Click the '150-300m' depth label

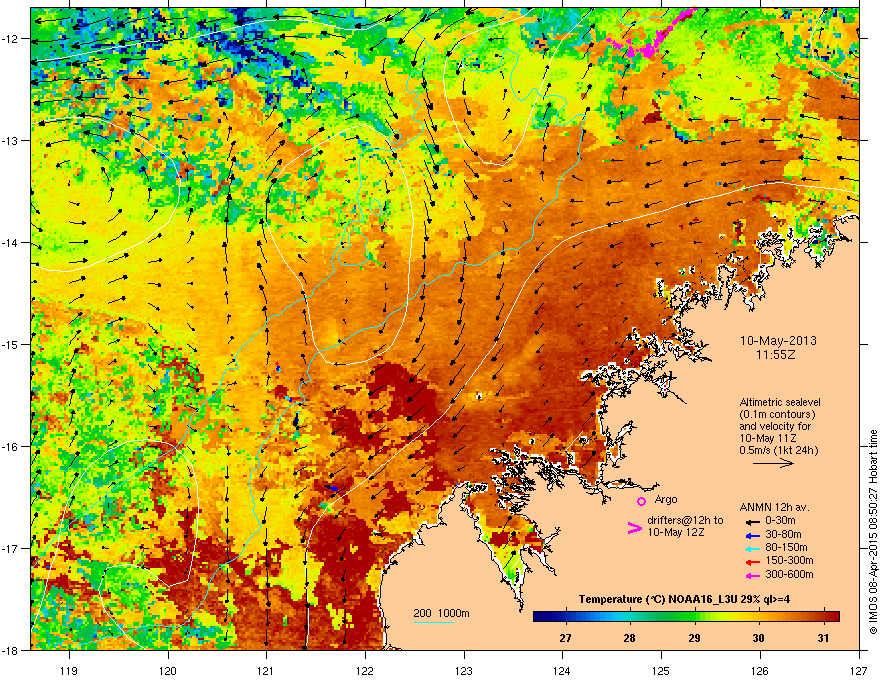(x=789, y=560)
